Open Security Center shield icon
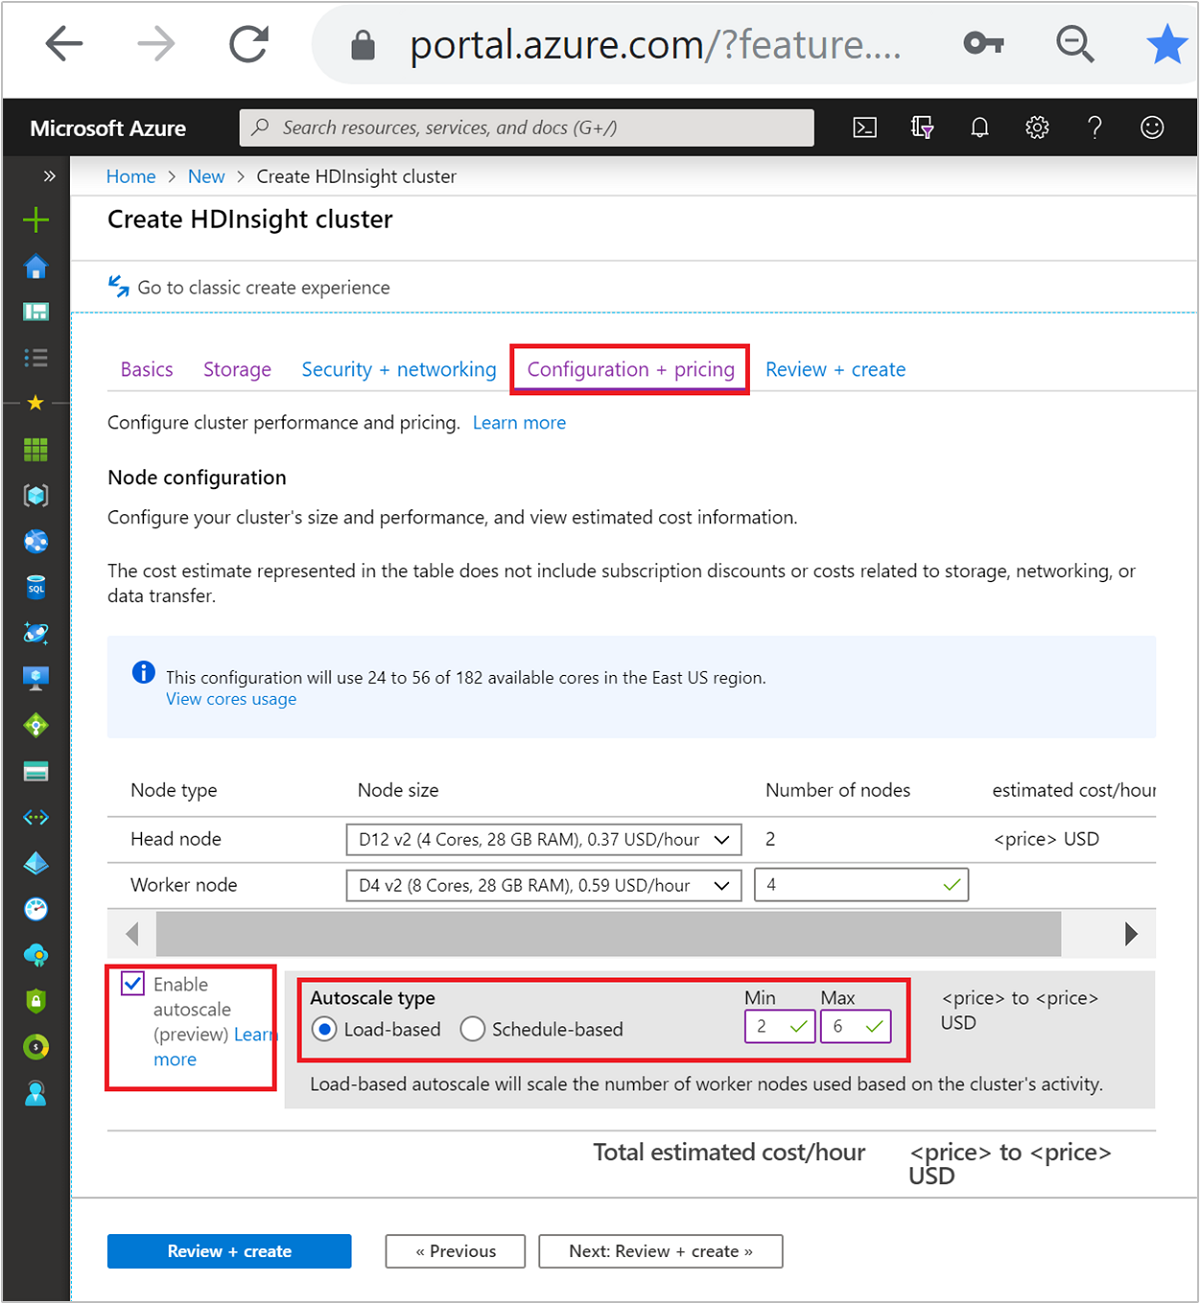Image resolution: width=1200 pixels, height=1304 pixels. point(36,1001)
